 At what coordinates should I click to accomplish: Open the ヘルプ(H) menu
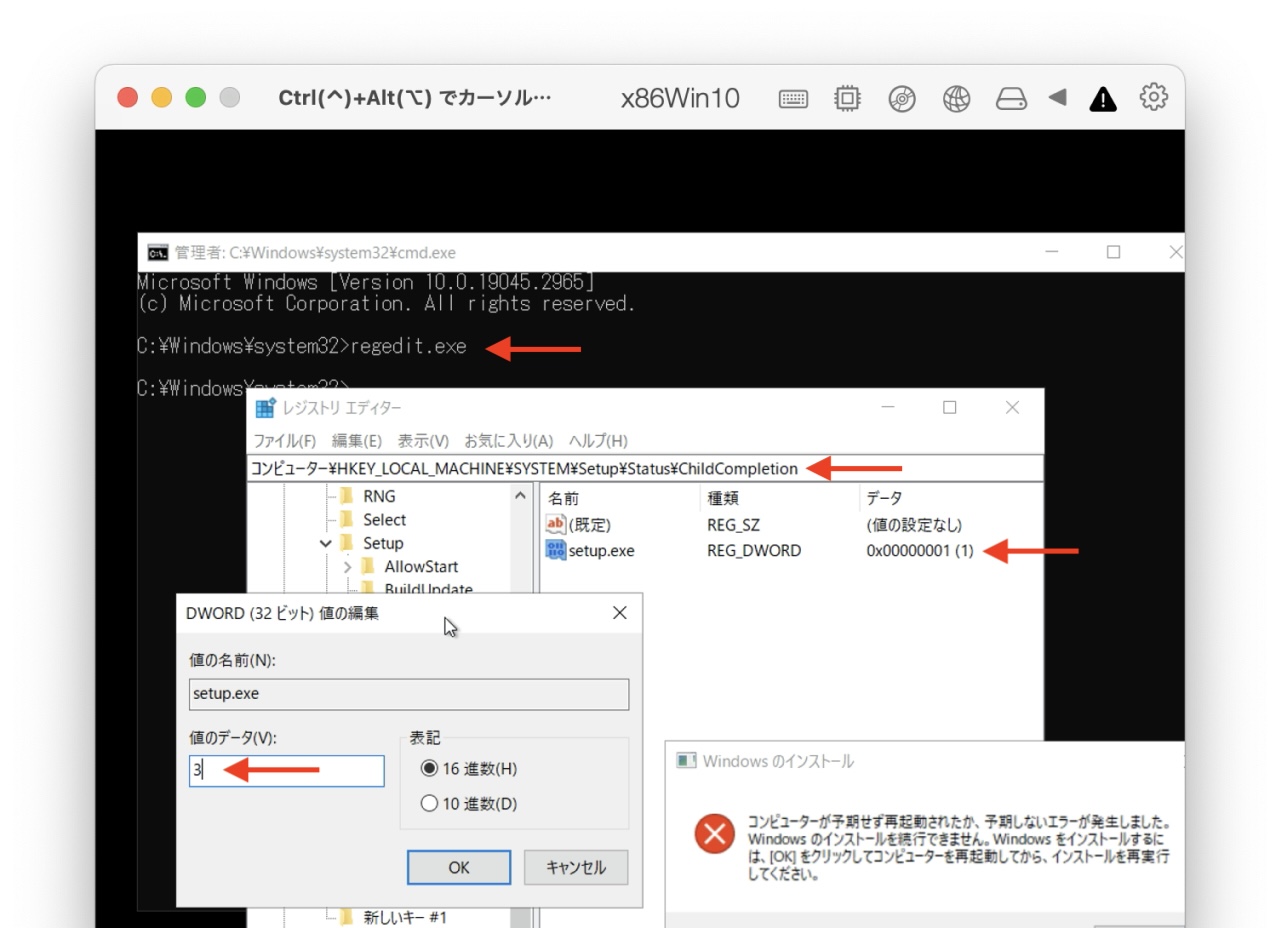[x=598, y=441]
